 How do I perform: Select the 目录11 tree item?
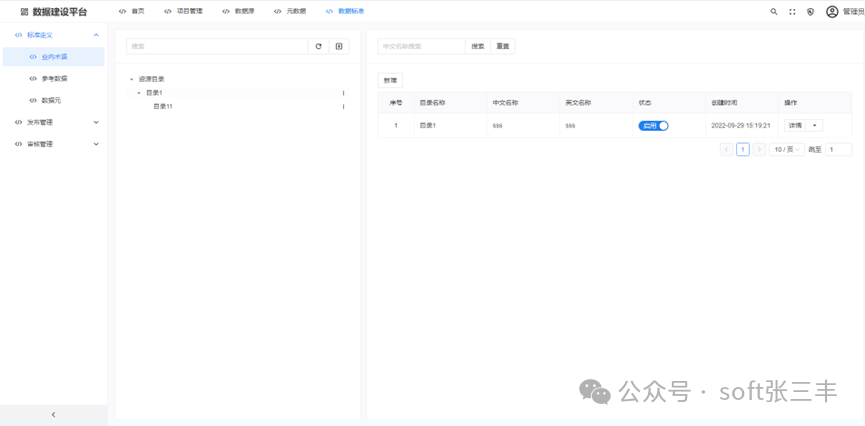pyautogui.click(x=163, y=106)
